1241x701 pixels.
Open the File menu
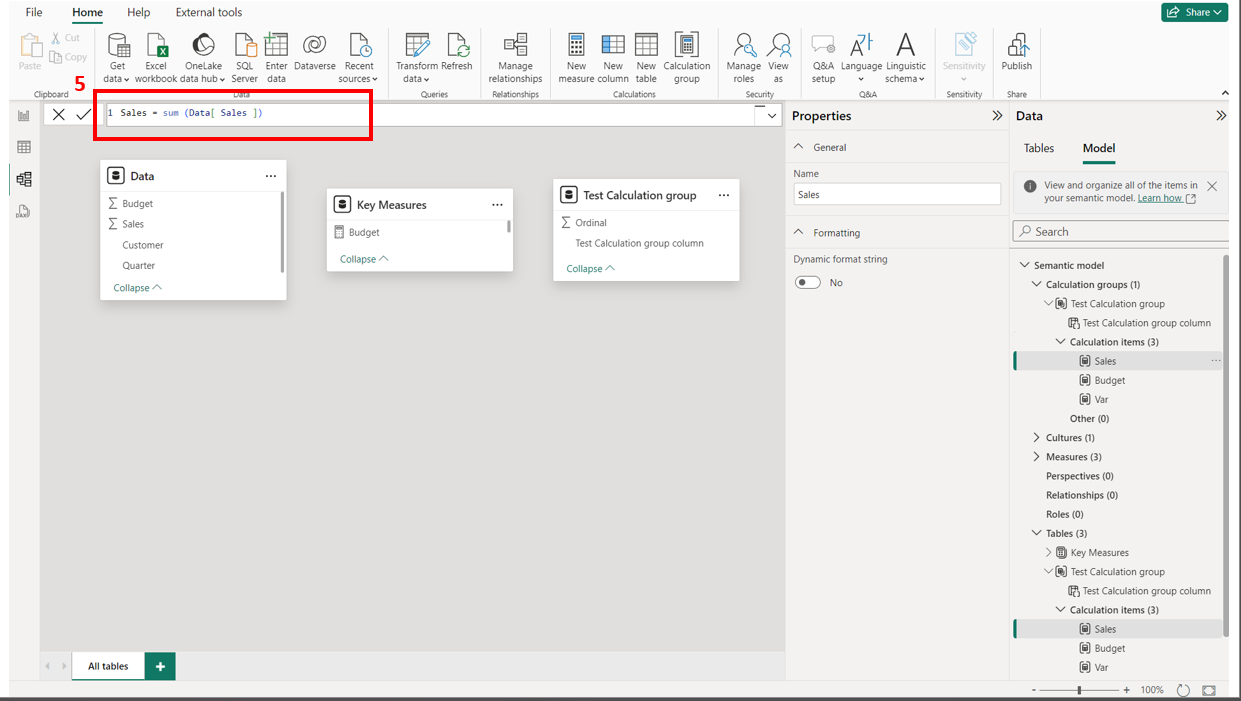(34, 12)
